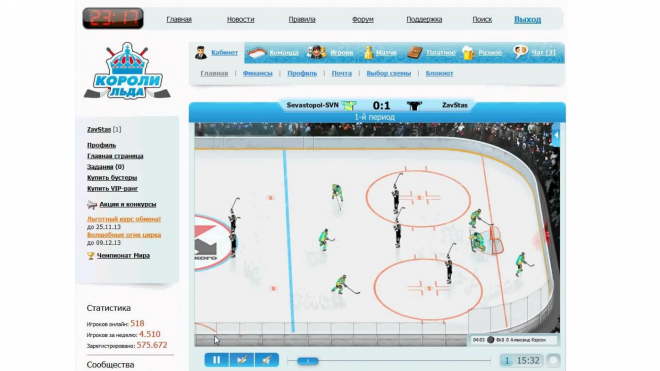Click Главная in the top navigation

click(x=179, y=19)
